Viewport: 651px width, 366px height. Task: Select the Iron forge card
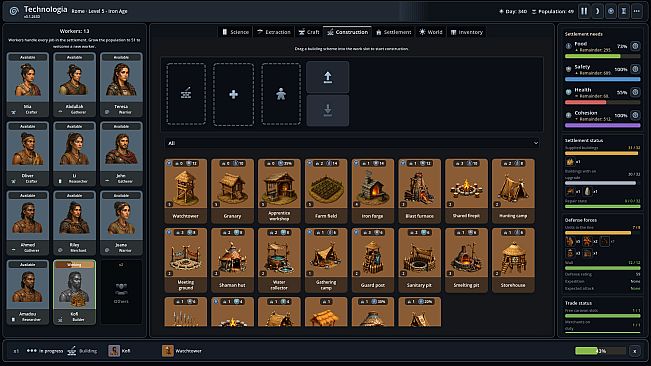click(372, 190)
